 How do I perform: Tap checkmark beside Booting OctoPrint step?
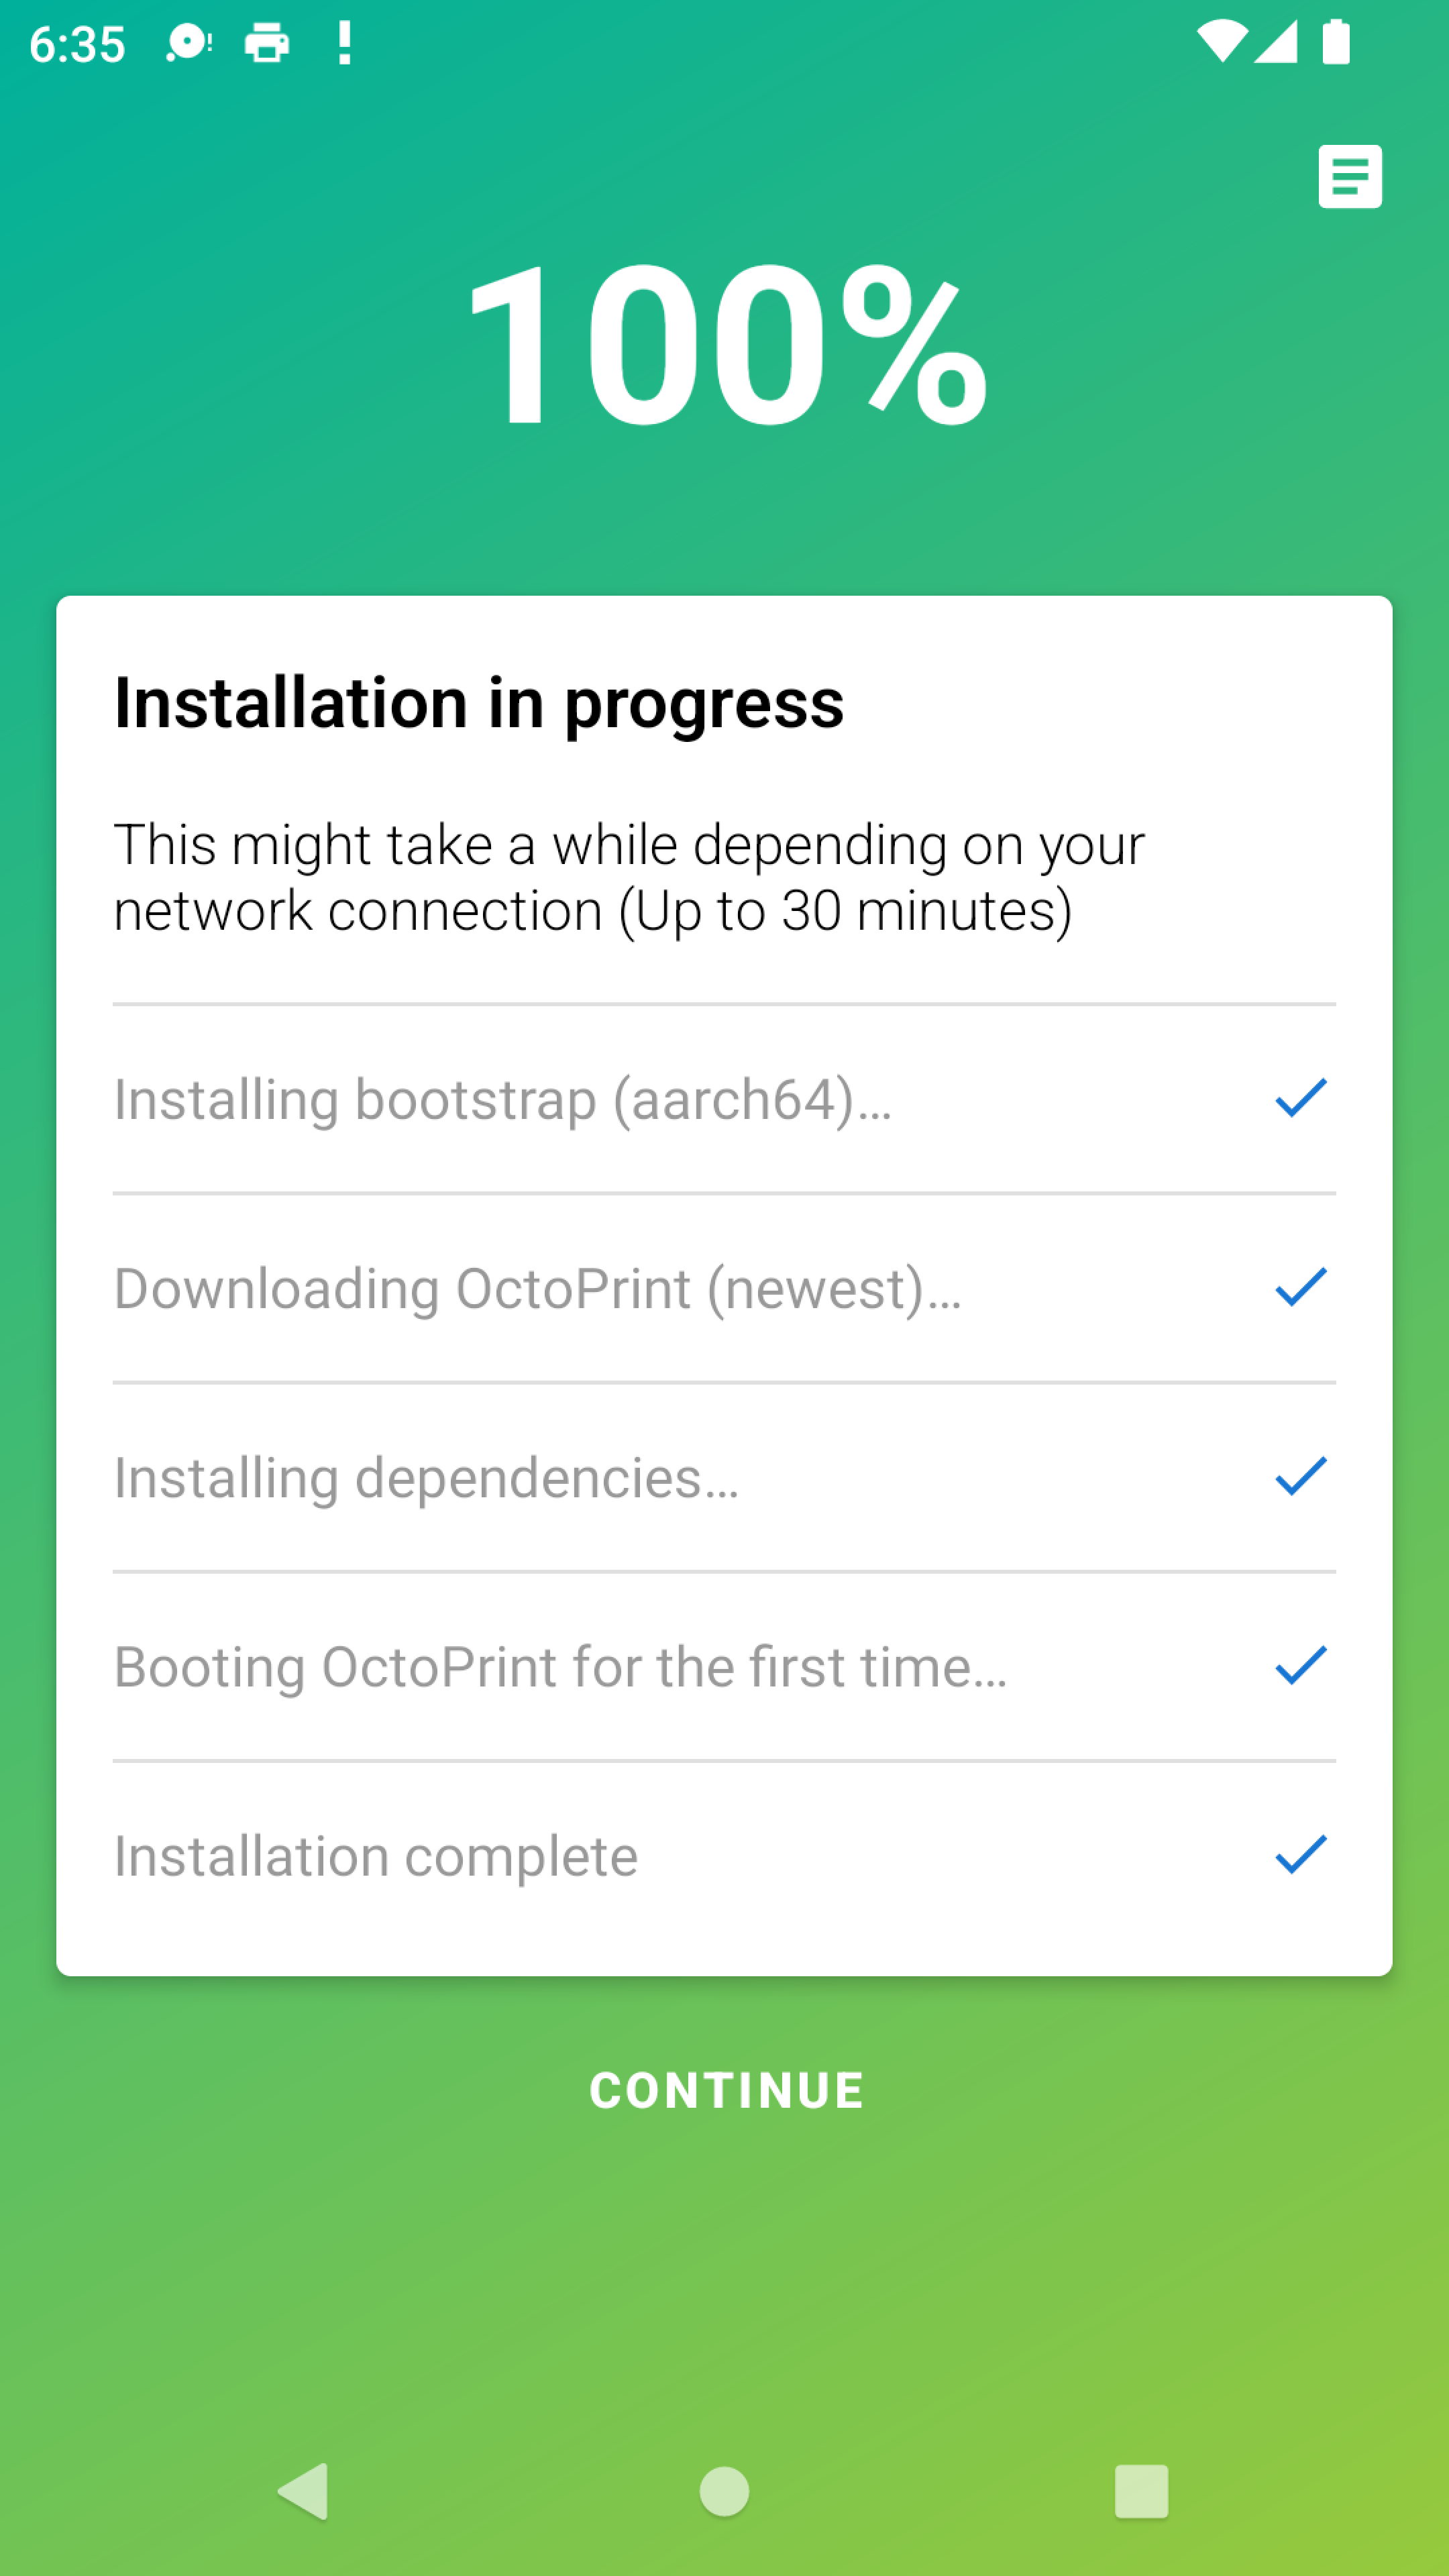[x=1300, y=1666]
